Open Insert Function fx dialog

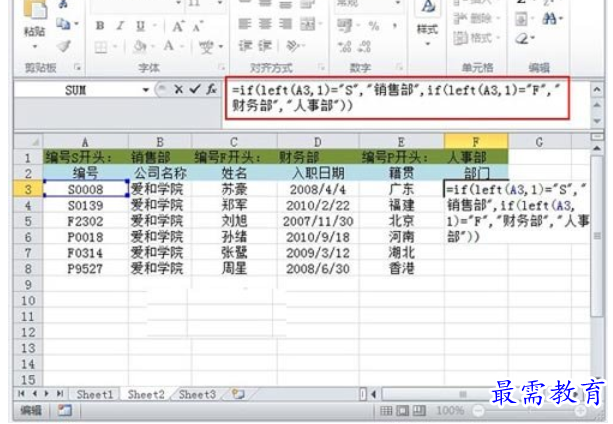[x=211, y=89]
